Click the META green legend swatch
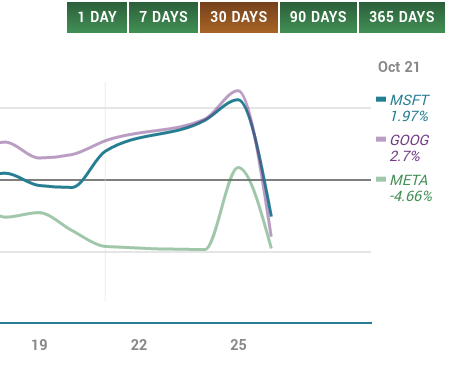 pos(381,179)
